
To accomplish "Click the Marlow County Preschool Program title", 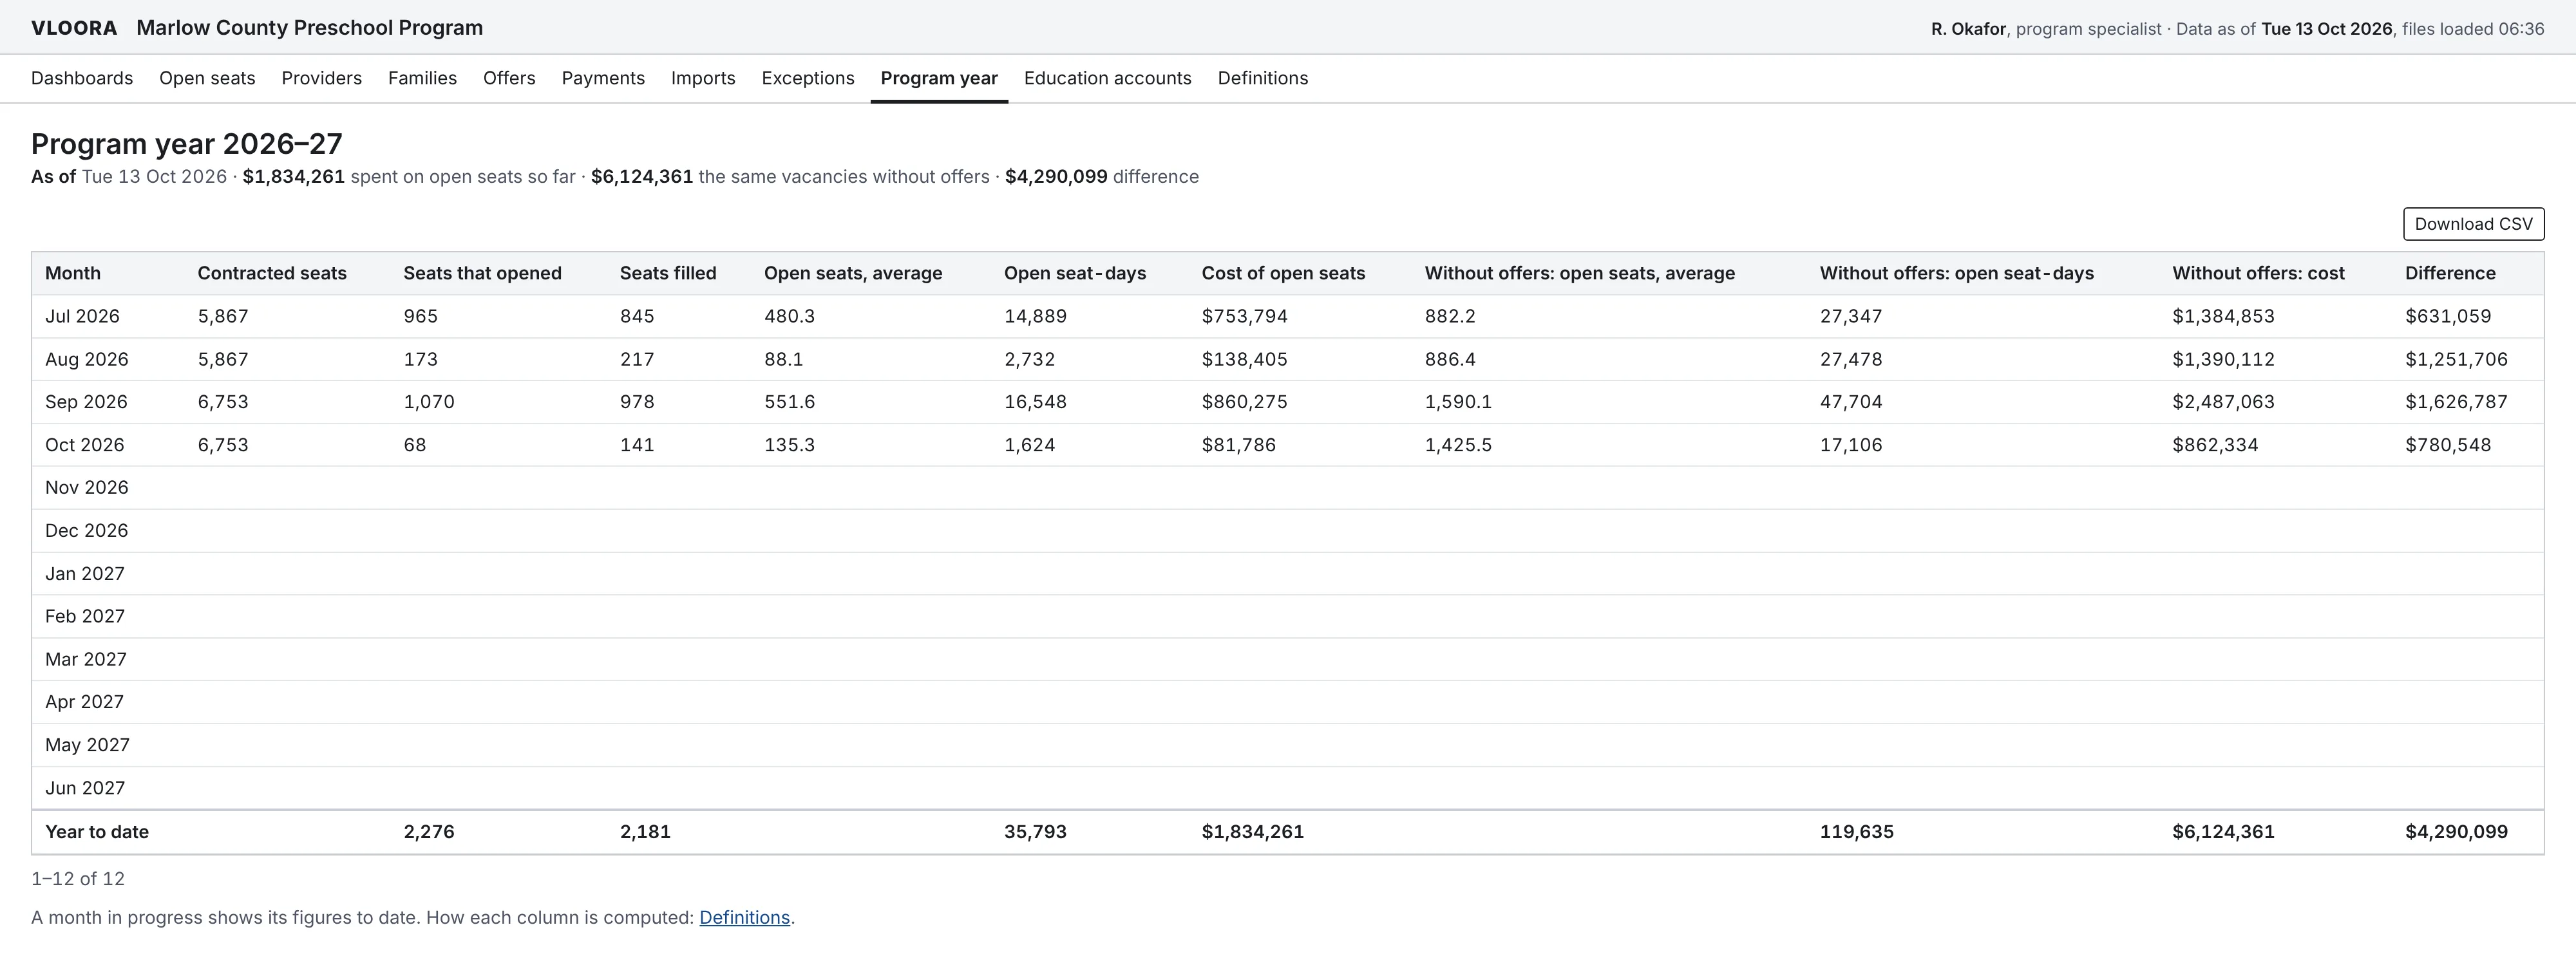I will pyautogui.click(x=310, y=28).
